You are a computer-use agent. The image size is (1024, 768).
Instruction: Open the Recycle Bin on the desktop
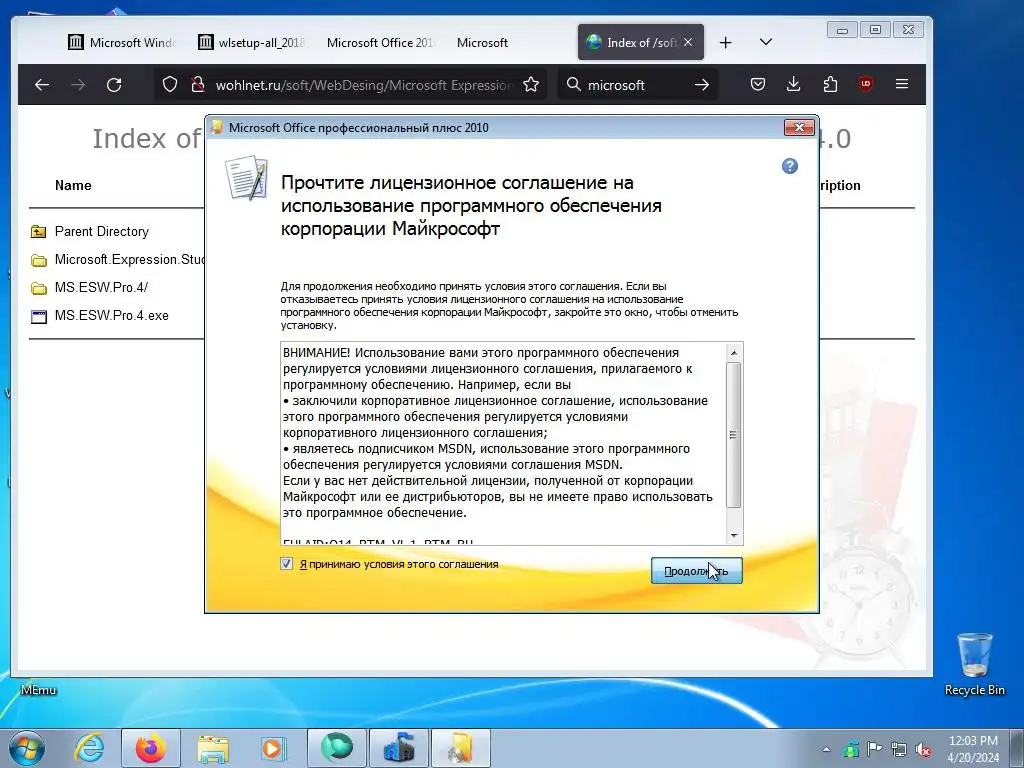click(x=974, y=663)
